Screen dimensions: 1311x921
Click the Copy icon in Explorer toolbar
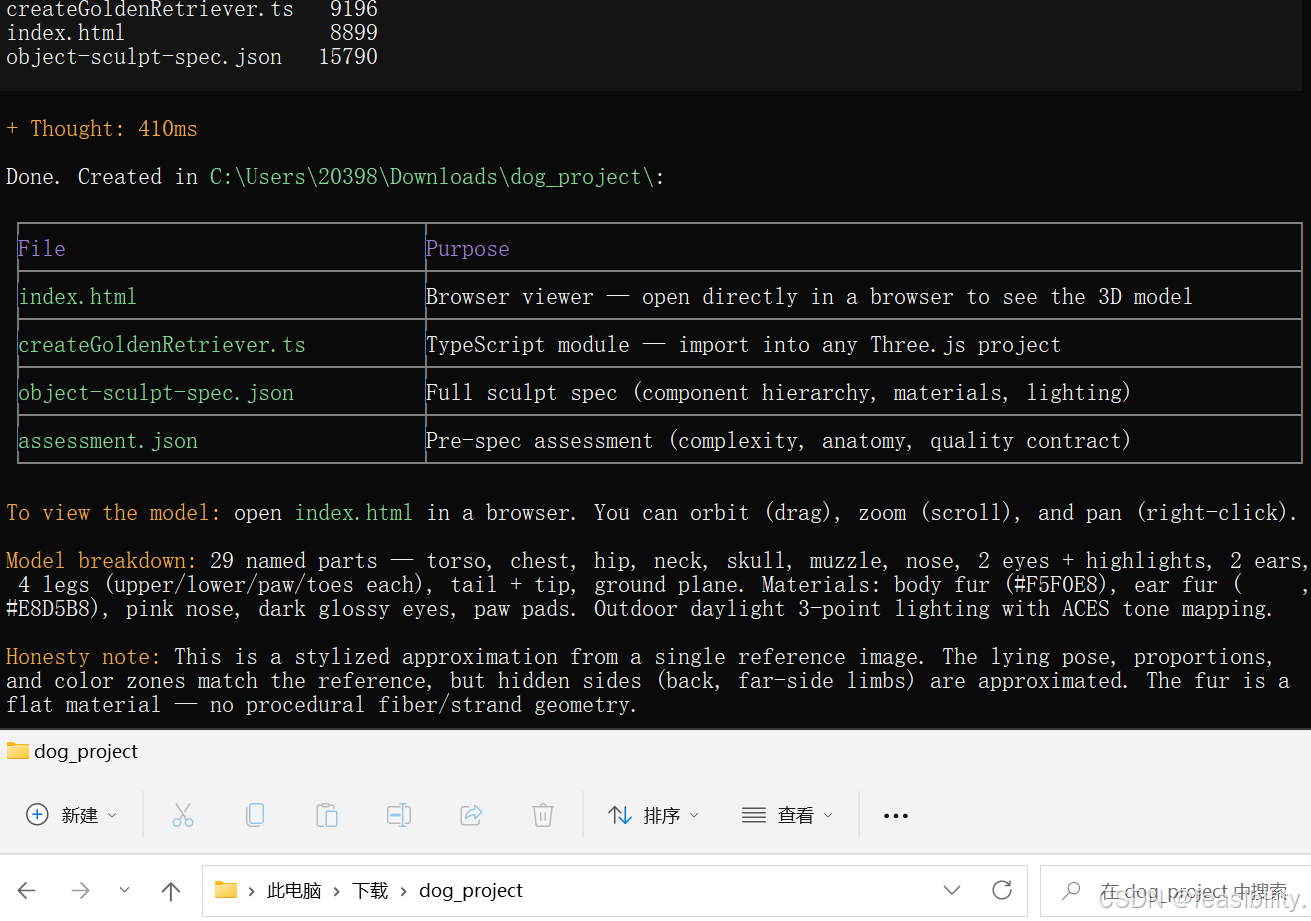click(255, 815)
